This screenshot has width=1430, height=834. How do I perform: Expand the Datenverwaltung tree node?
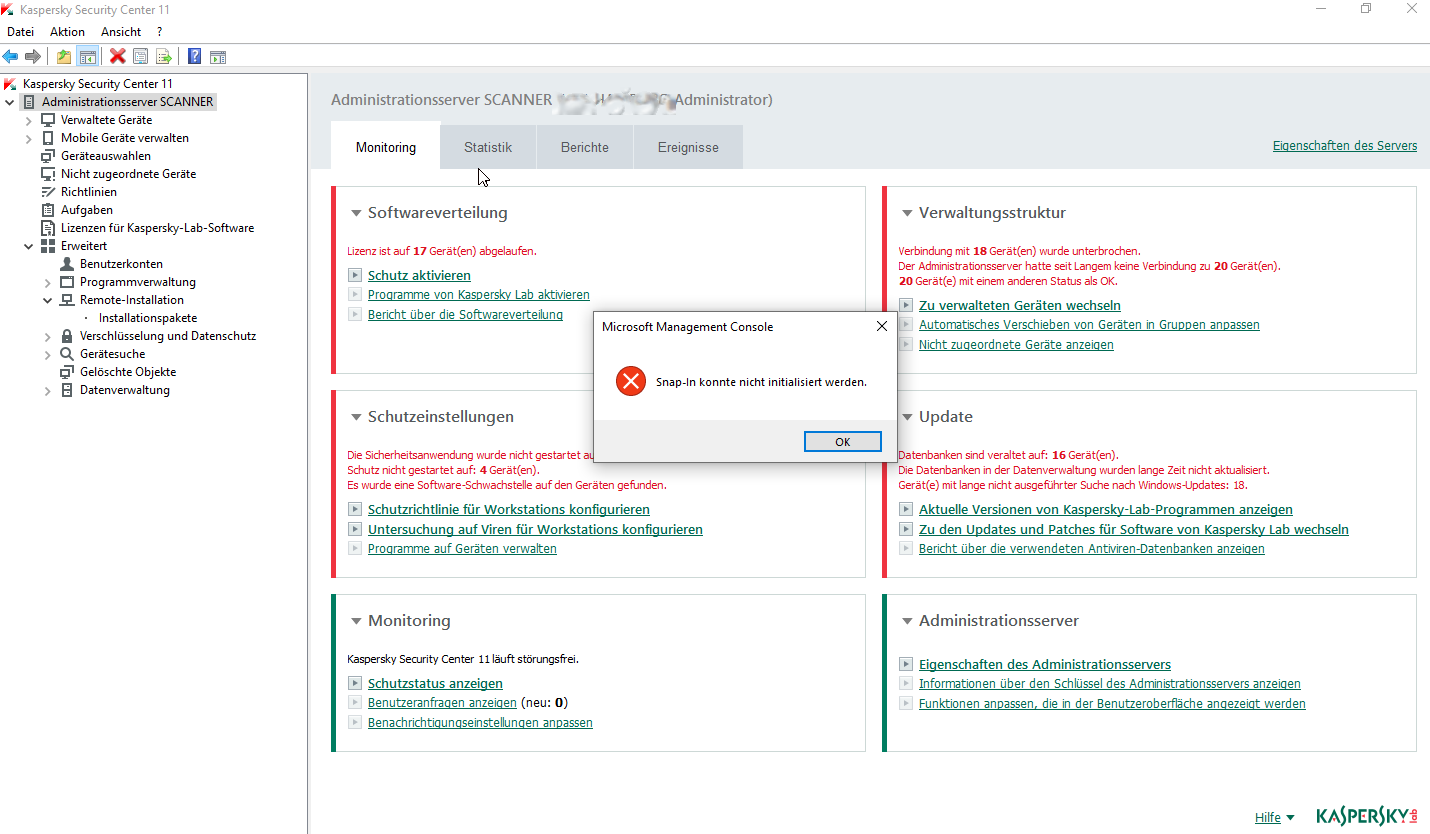click(x=48, y=390)
